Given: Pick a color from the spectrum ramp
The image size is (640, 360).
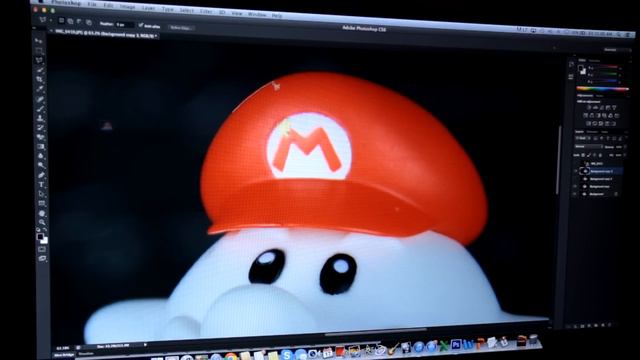Looking at the screenshot, I should click(602, 89).
